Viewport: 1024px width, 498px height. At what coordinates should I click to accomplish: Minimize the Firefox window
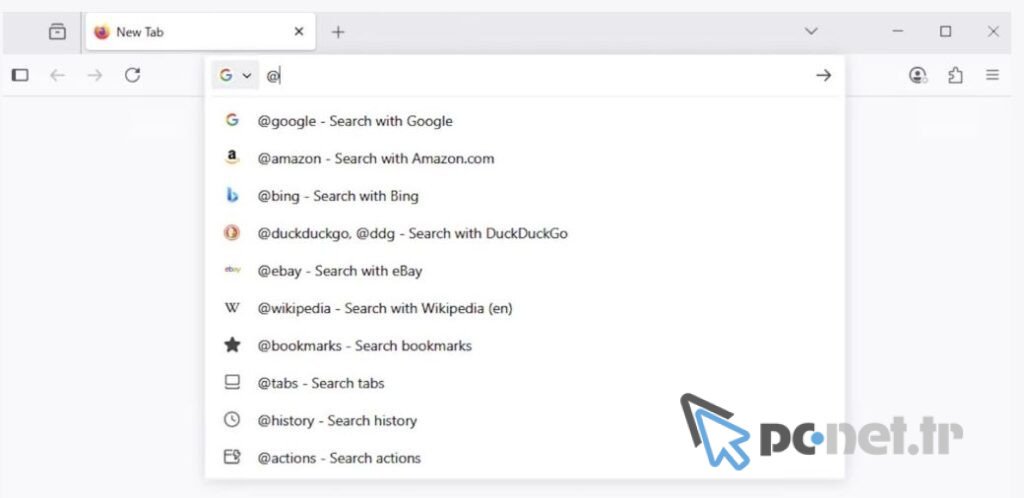click(x=898, y=31)
